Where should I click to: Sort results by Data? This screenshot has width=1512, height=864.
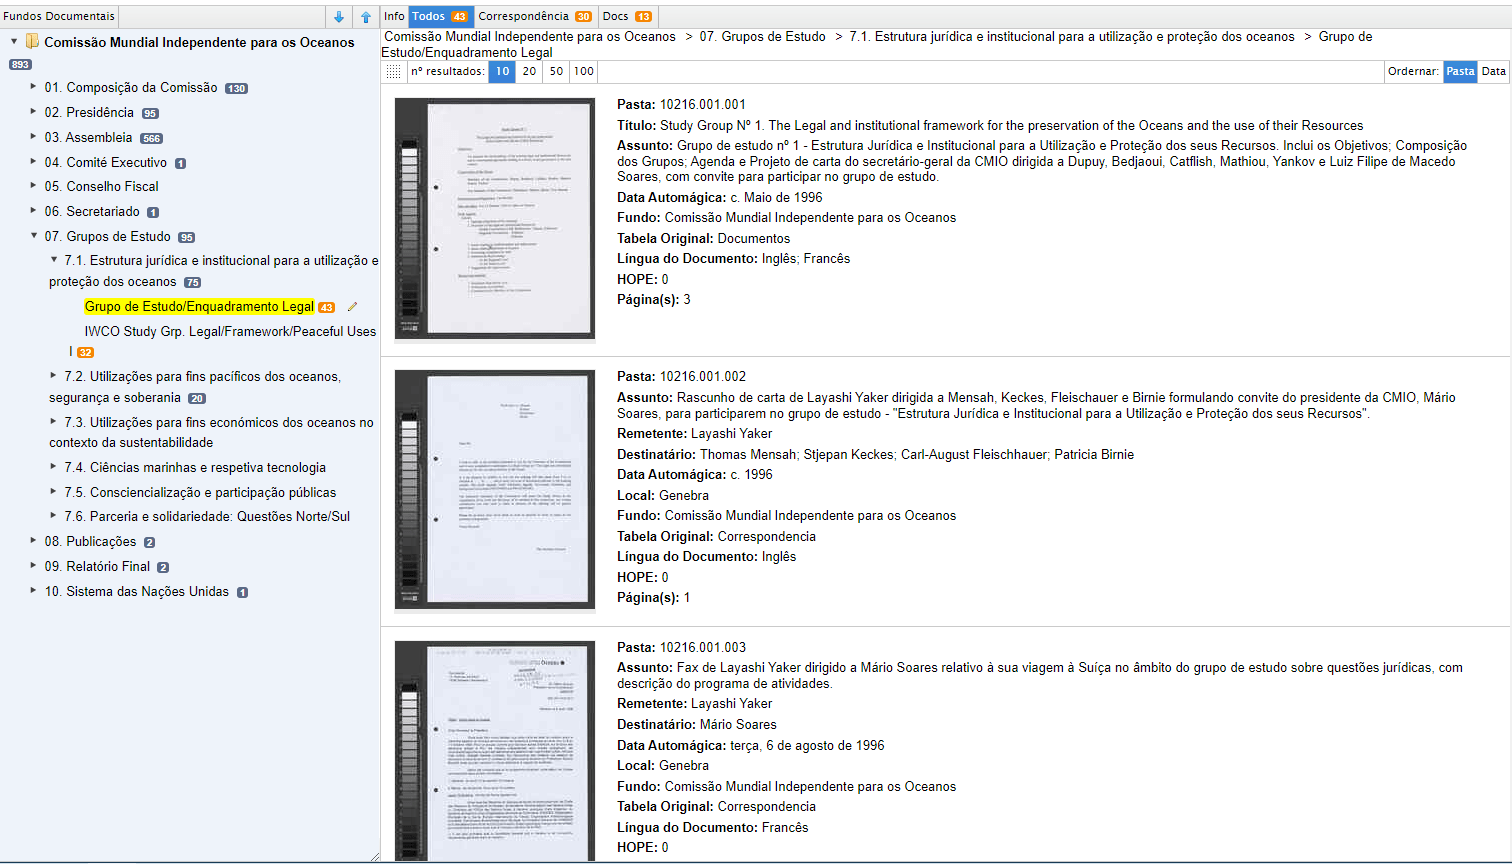[x=1493, y=72]
